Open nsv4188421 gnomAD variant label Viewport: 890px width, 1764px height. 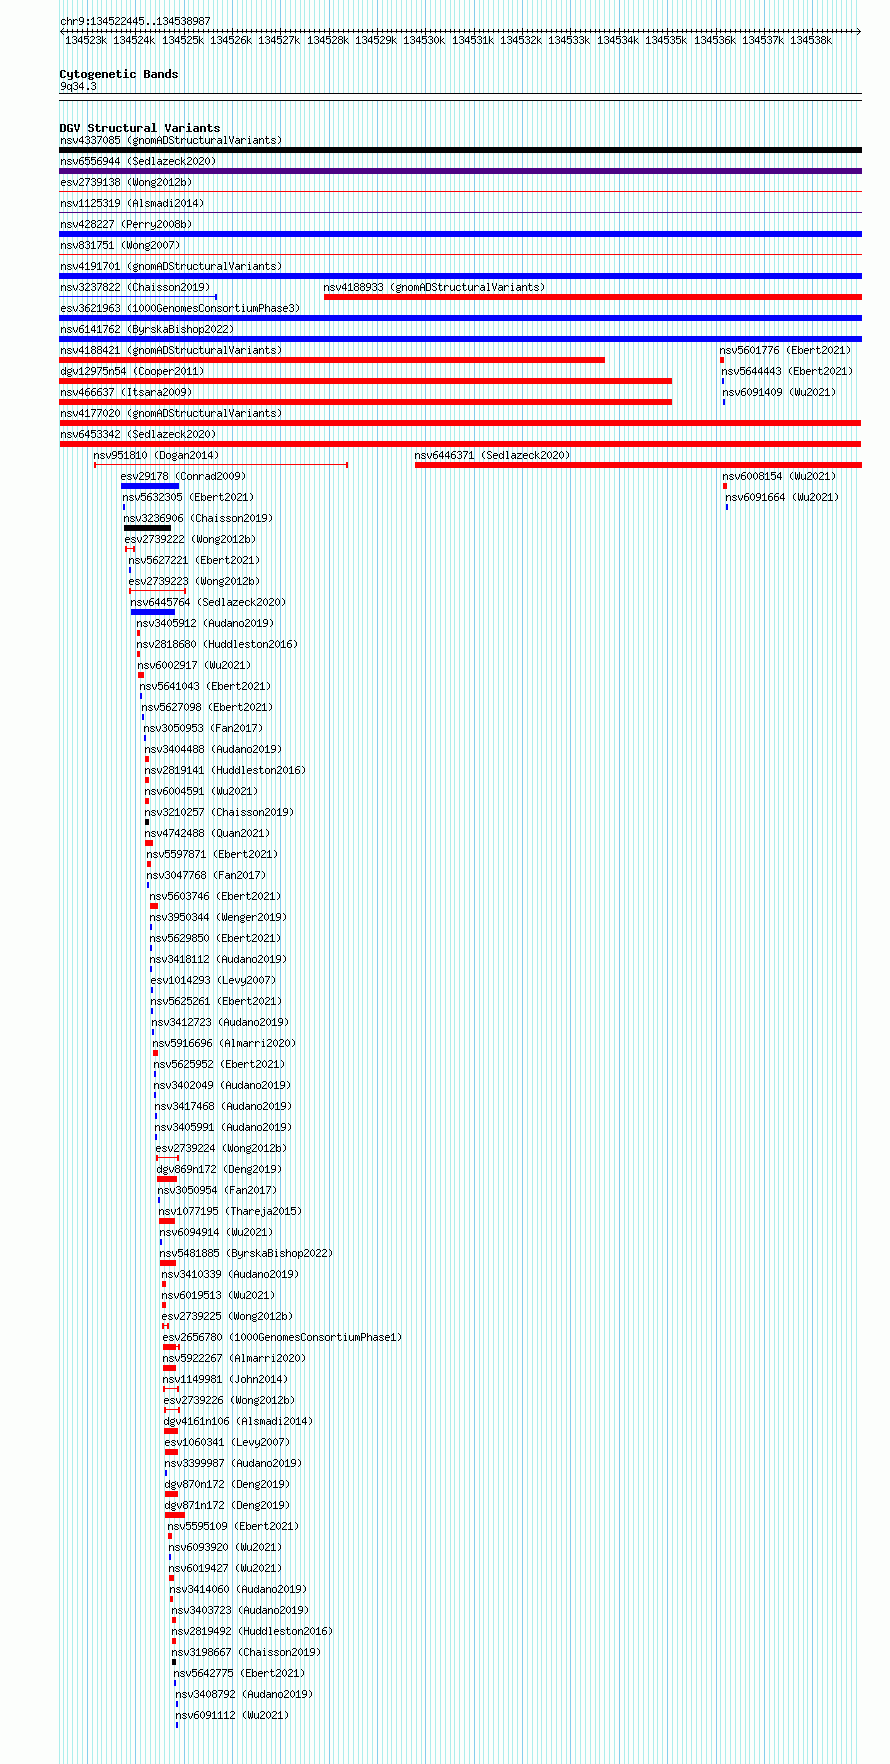click(x=171, y=351)
